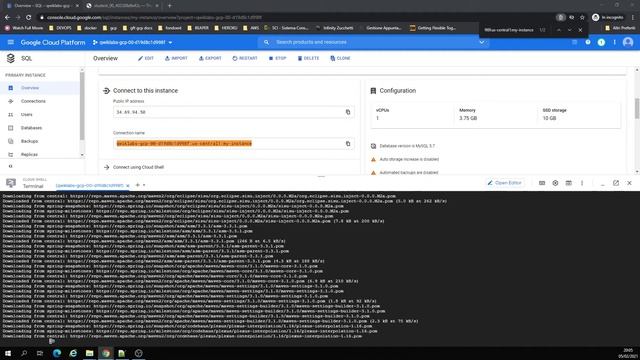Viewport: 640px width, 360px height.
Task: Open the GCP navigation hamburger menu
Action: (x=11, y=42)
